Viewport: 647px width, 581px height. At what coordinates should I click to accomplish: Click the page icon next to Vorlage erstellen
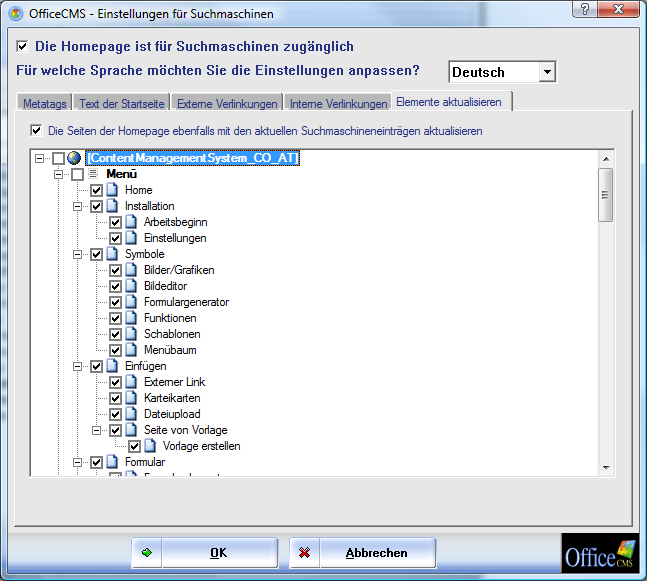click(x=150, y=446)
